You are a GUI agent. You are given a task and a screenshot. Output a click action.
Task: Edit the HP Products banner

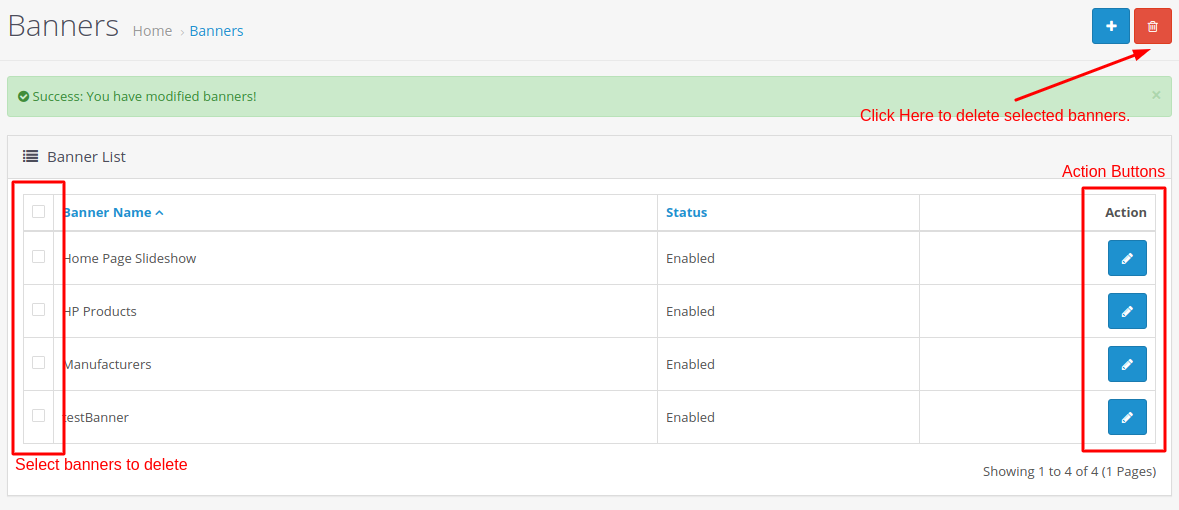1127,311
